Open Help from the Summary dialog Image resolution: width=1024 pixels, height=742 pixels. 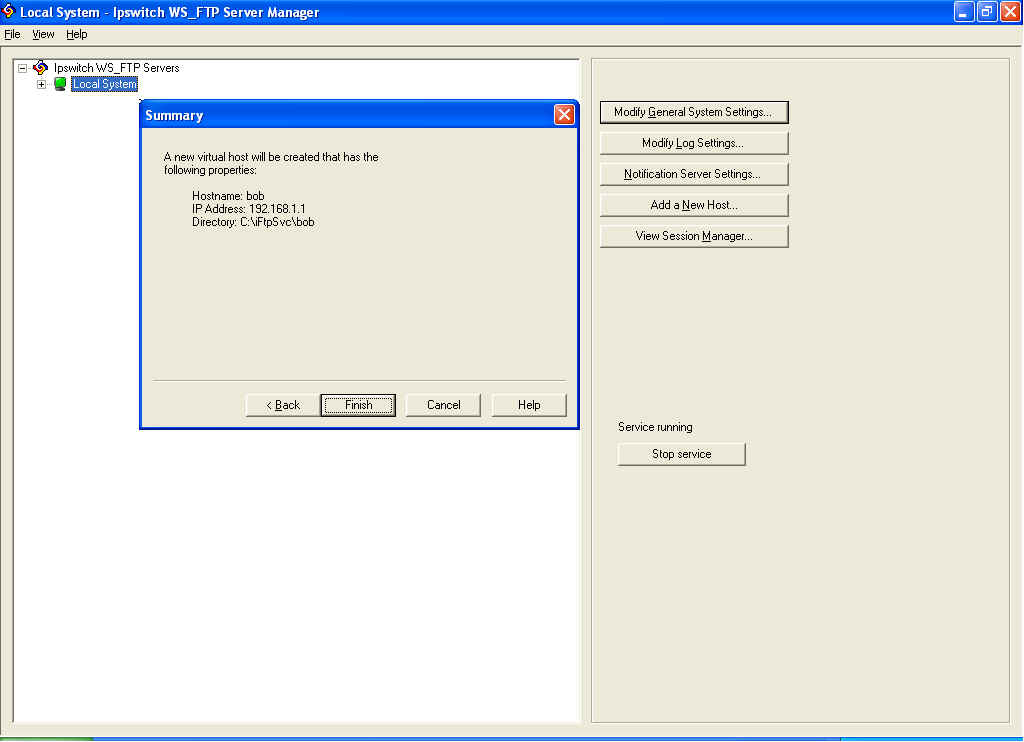pyautogui.click(x=529, y=405)
